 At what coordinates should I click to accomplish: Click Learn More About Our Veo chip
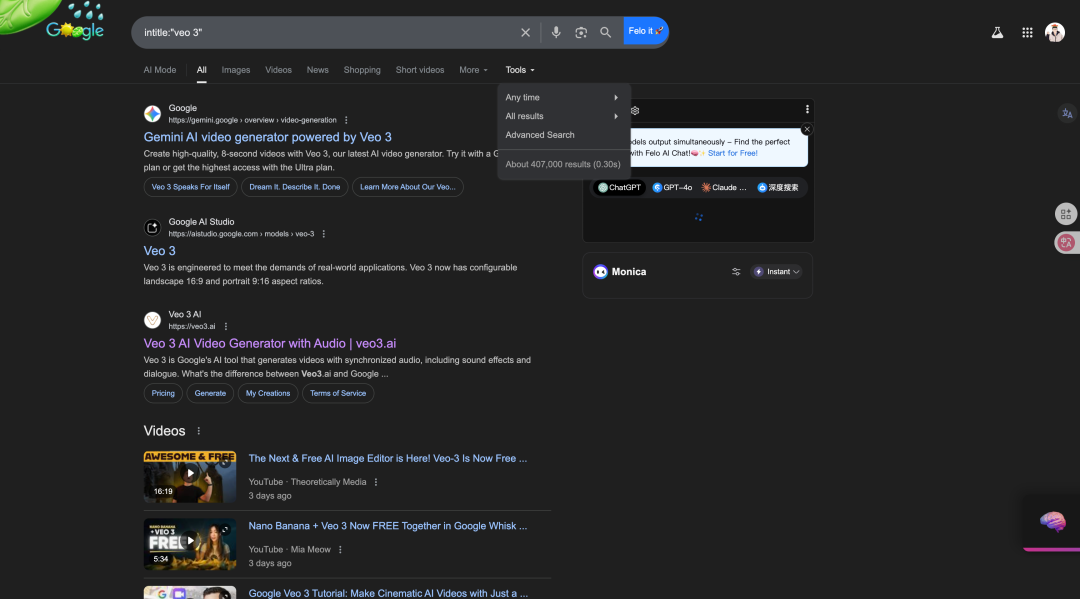(x=407, y=187)
